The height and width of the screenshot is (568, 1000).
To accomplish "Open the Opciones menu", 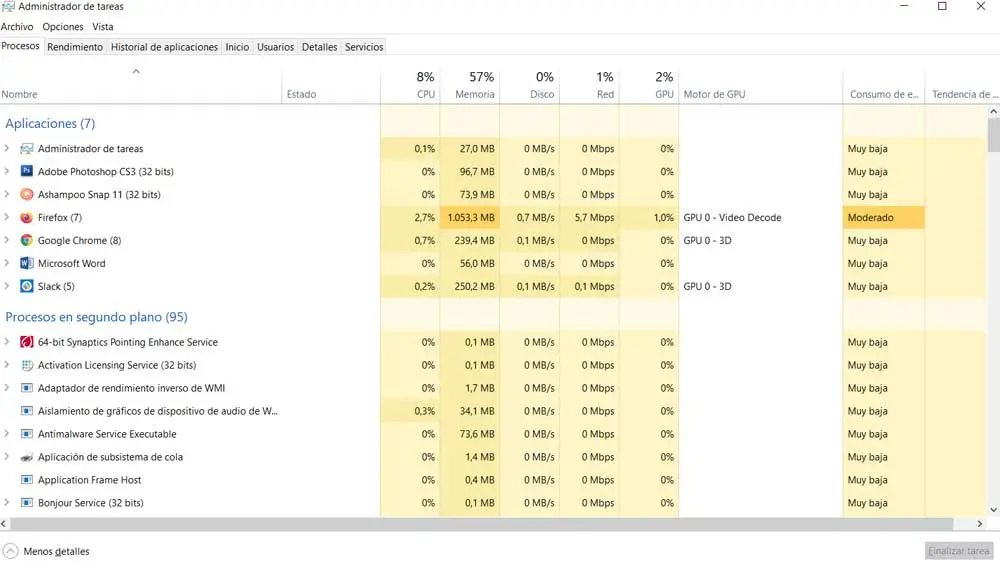I will (x=63, y=27).
